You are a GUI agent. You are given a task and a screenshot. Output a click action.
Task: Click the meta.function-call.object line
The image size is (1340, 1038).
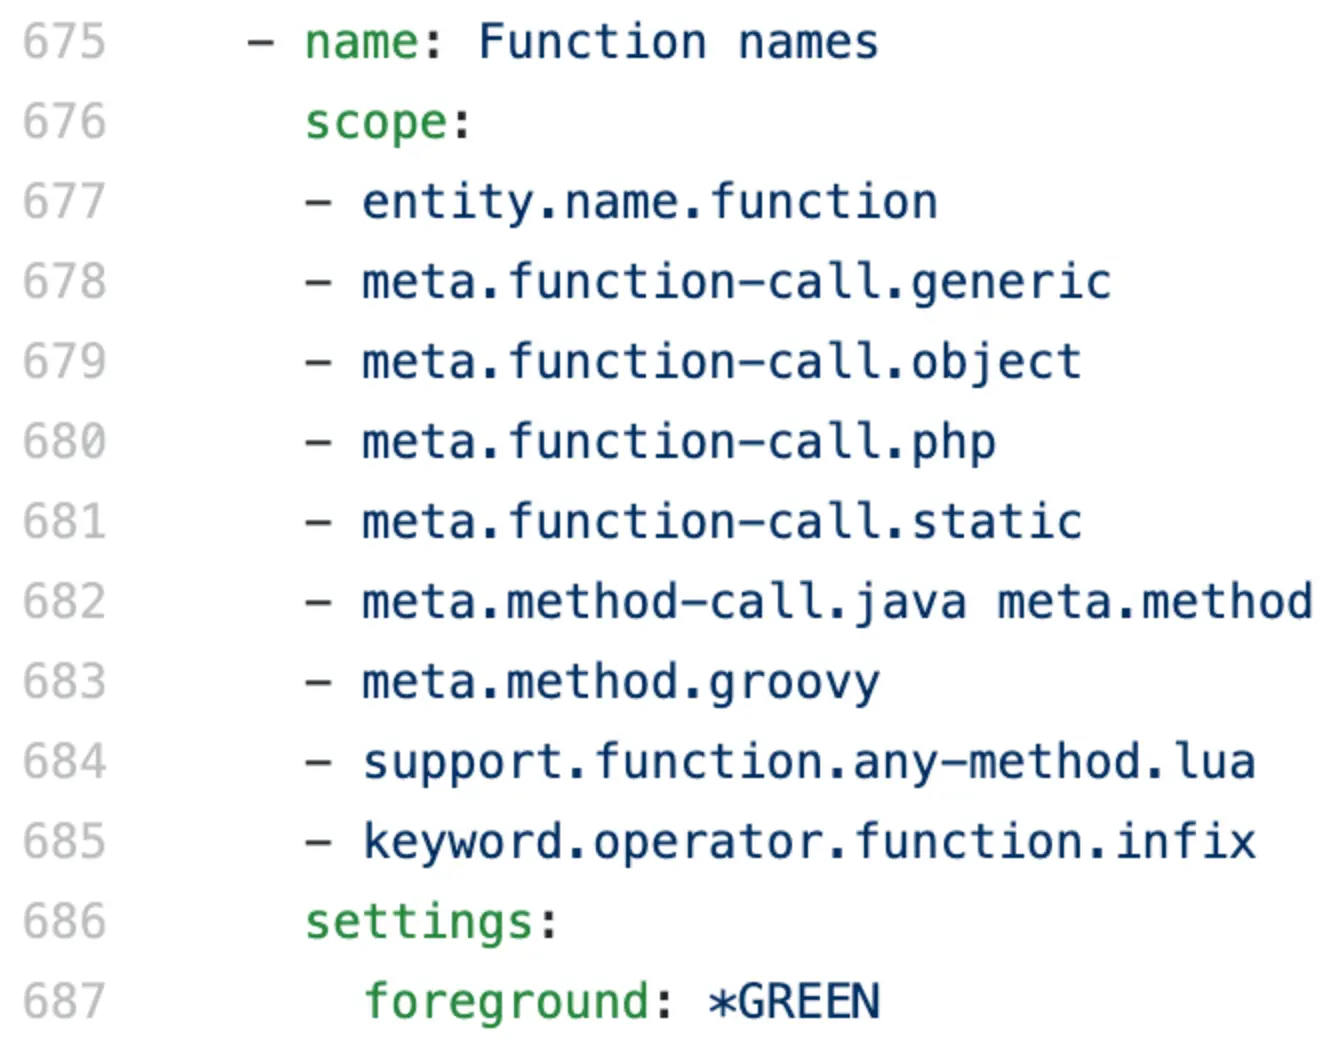point(721,362)
